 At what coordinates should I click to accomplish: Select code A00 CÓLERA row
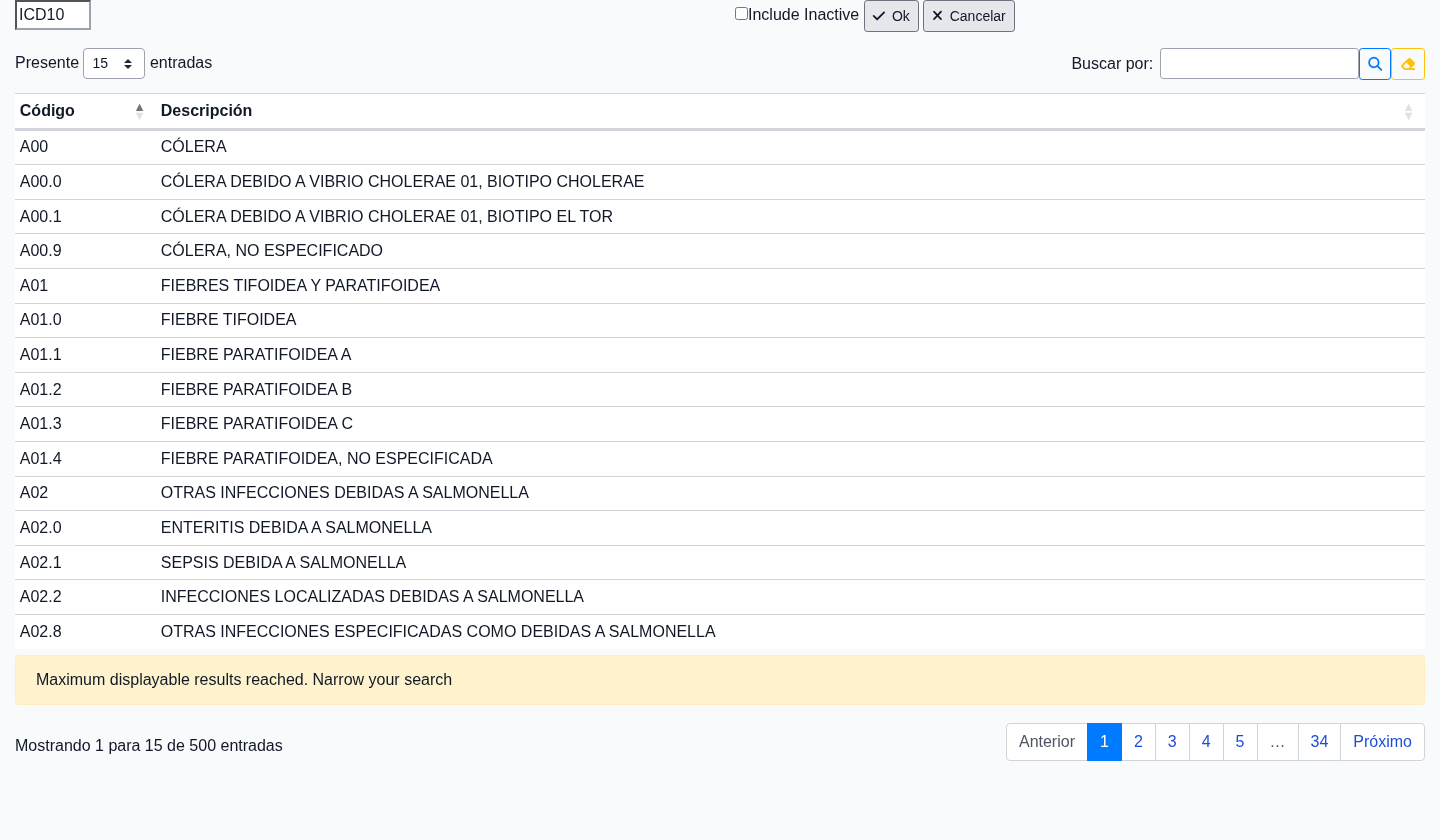click(194, 147)
